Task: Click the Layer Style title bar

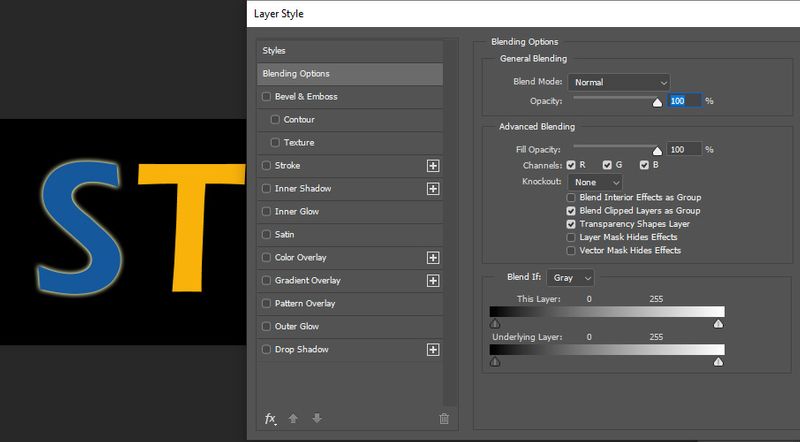Action: (523, 14)
